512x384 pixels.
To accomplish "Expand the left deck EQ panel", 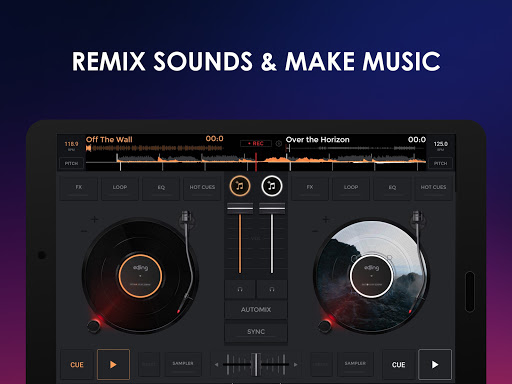I will click(161, 188).
